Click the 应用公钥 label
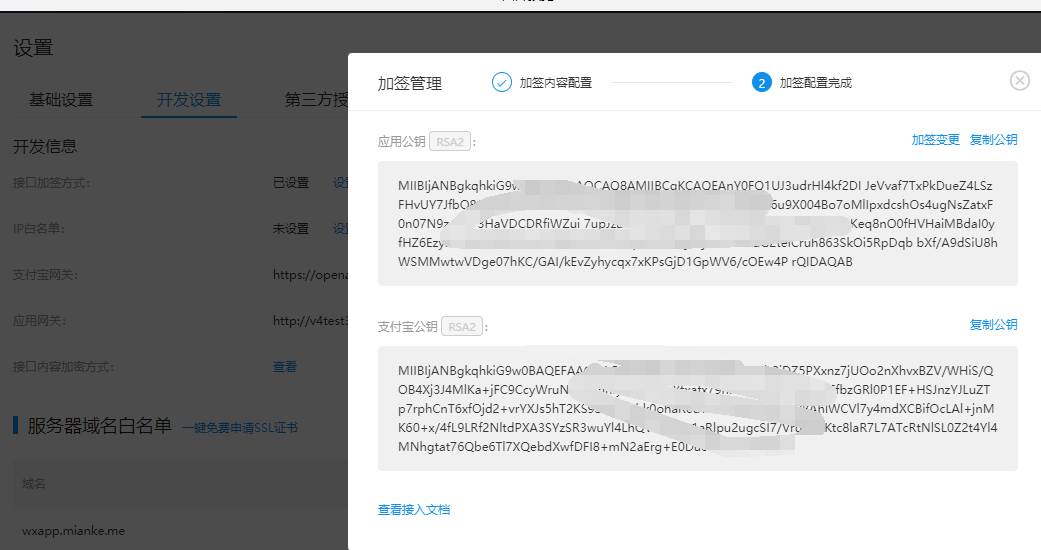The width and height of the screenshot is (1041, 550). [402, 141]
